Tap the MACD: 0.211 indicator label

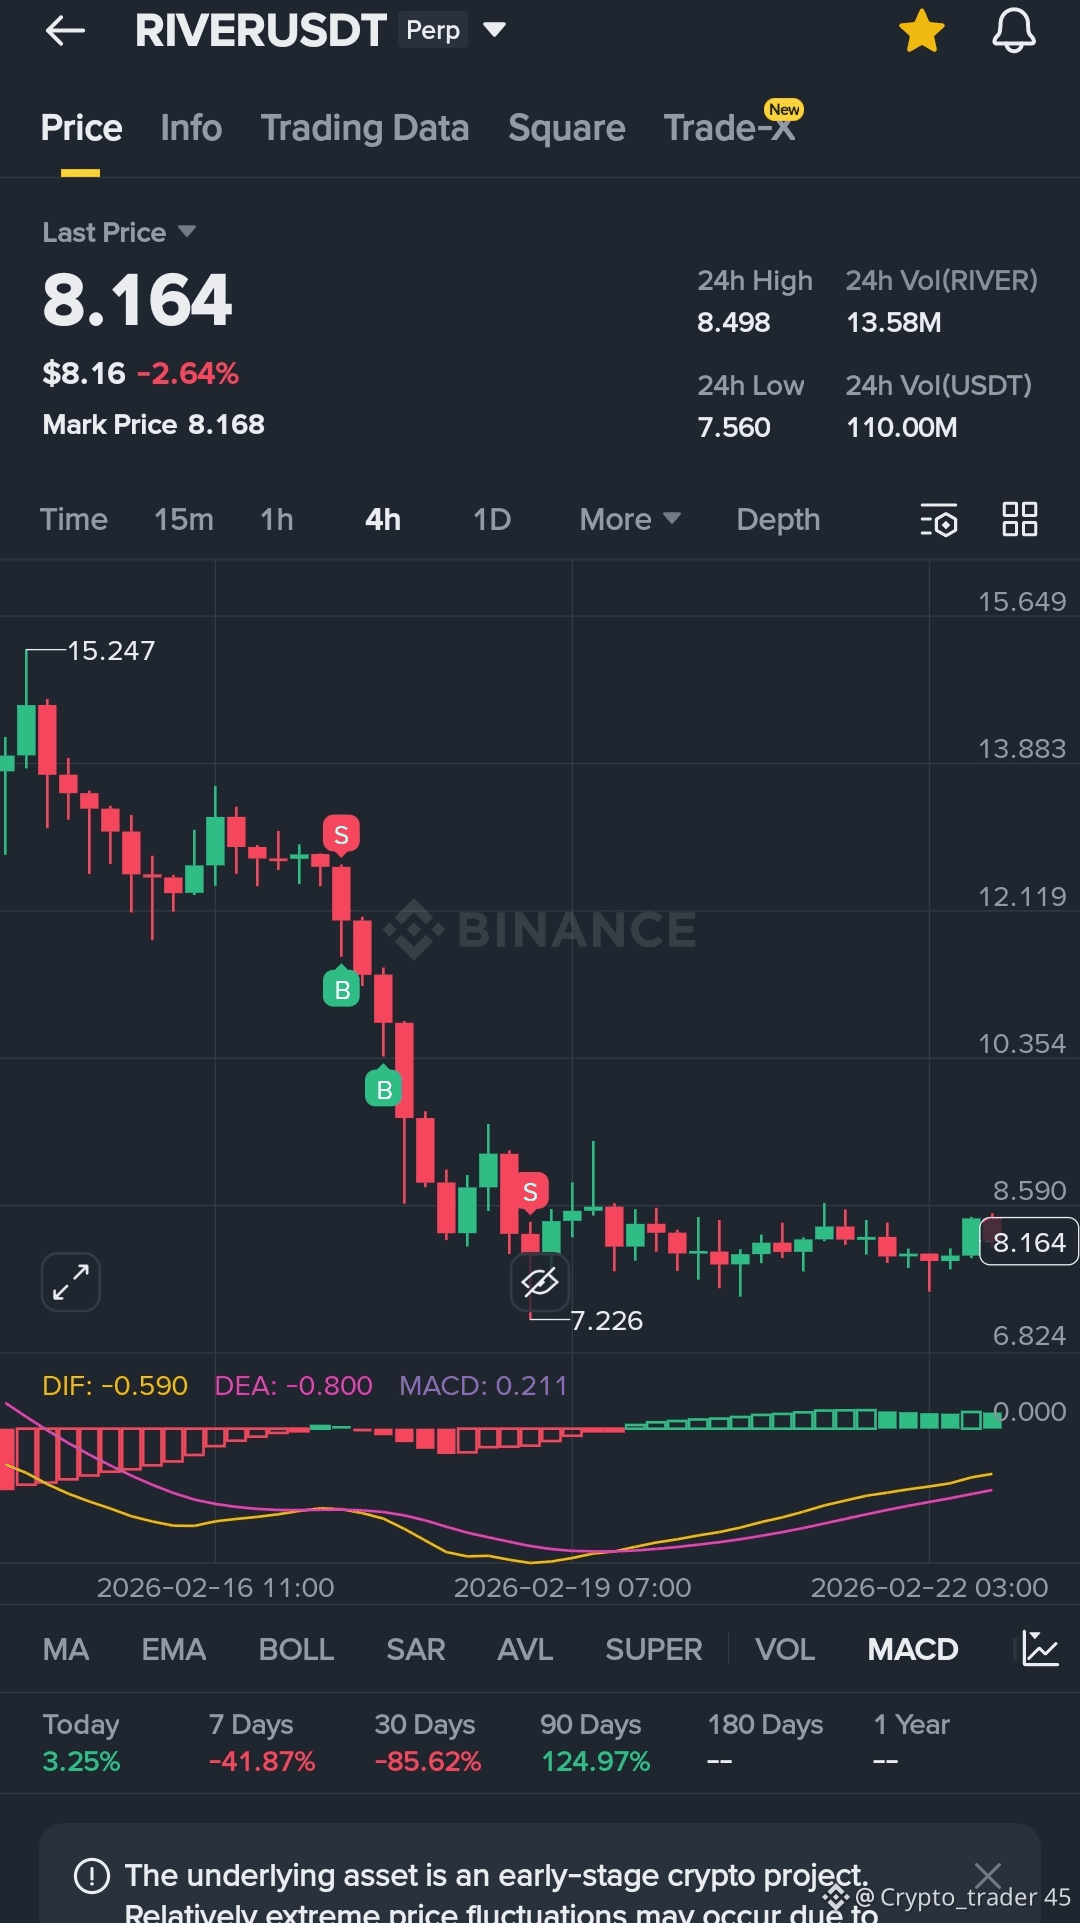[483, 1385]
